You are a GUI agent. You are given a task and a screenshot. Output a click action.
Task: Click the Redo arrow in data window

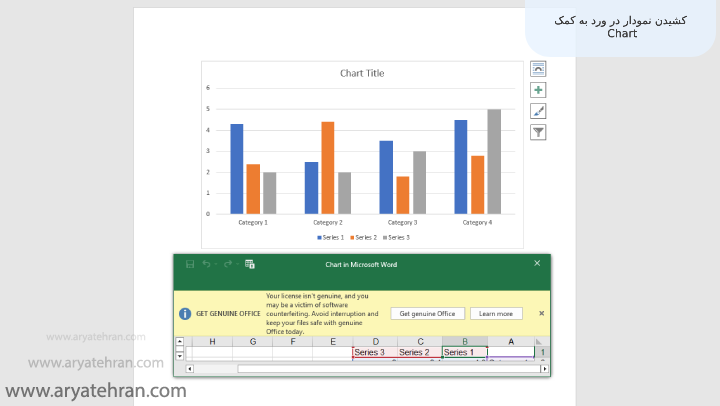click(x=227, y=264)
